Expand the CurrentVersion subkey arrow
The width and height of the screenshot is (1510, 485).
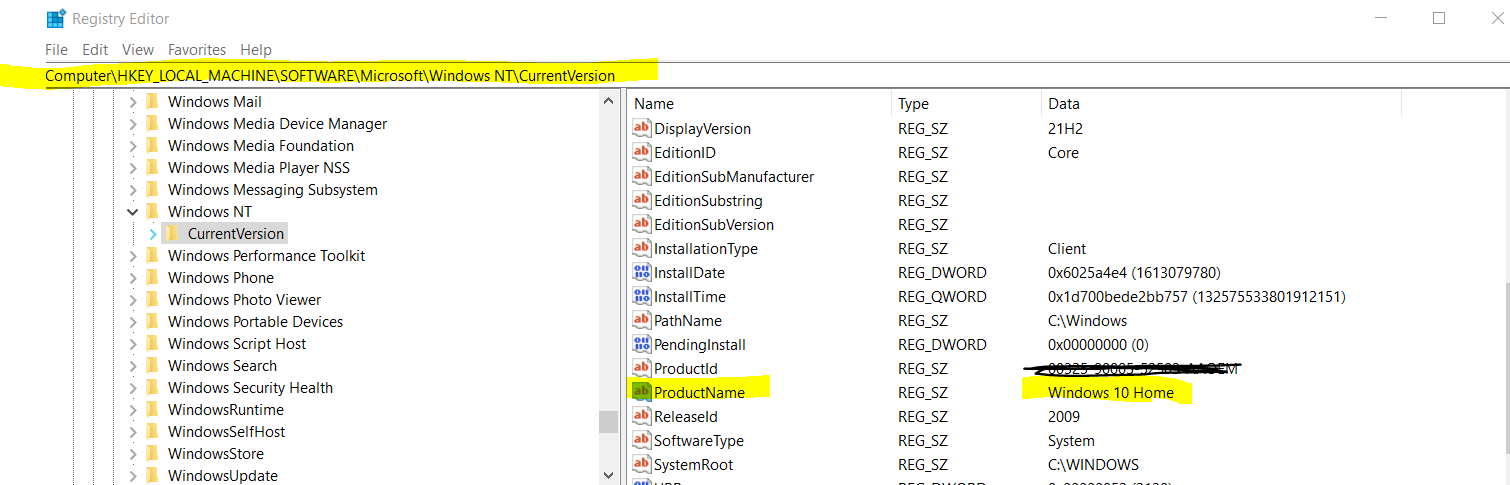(x=153, y=233)
